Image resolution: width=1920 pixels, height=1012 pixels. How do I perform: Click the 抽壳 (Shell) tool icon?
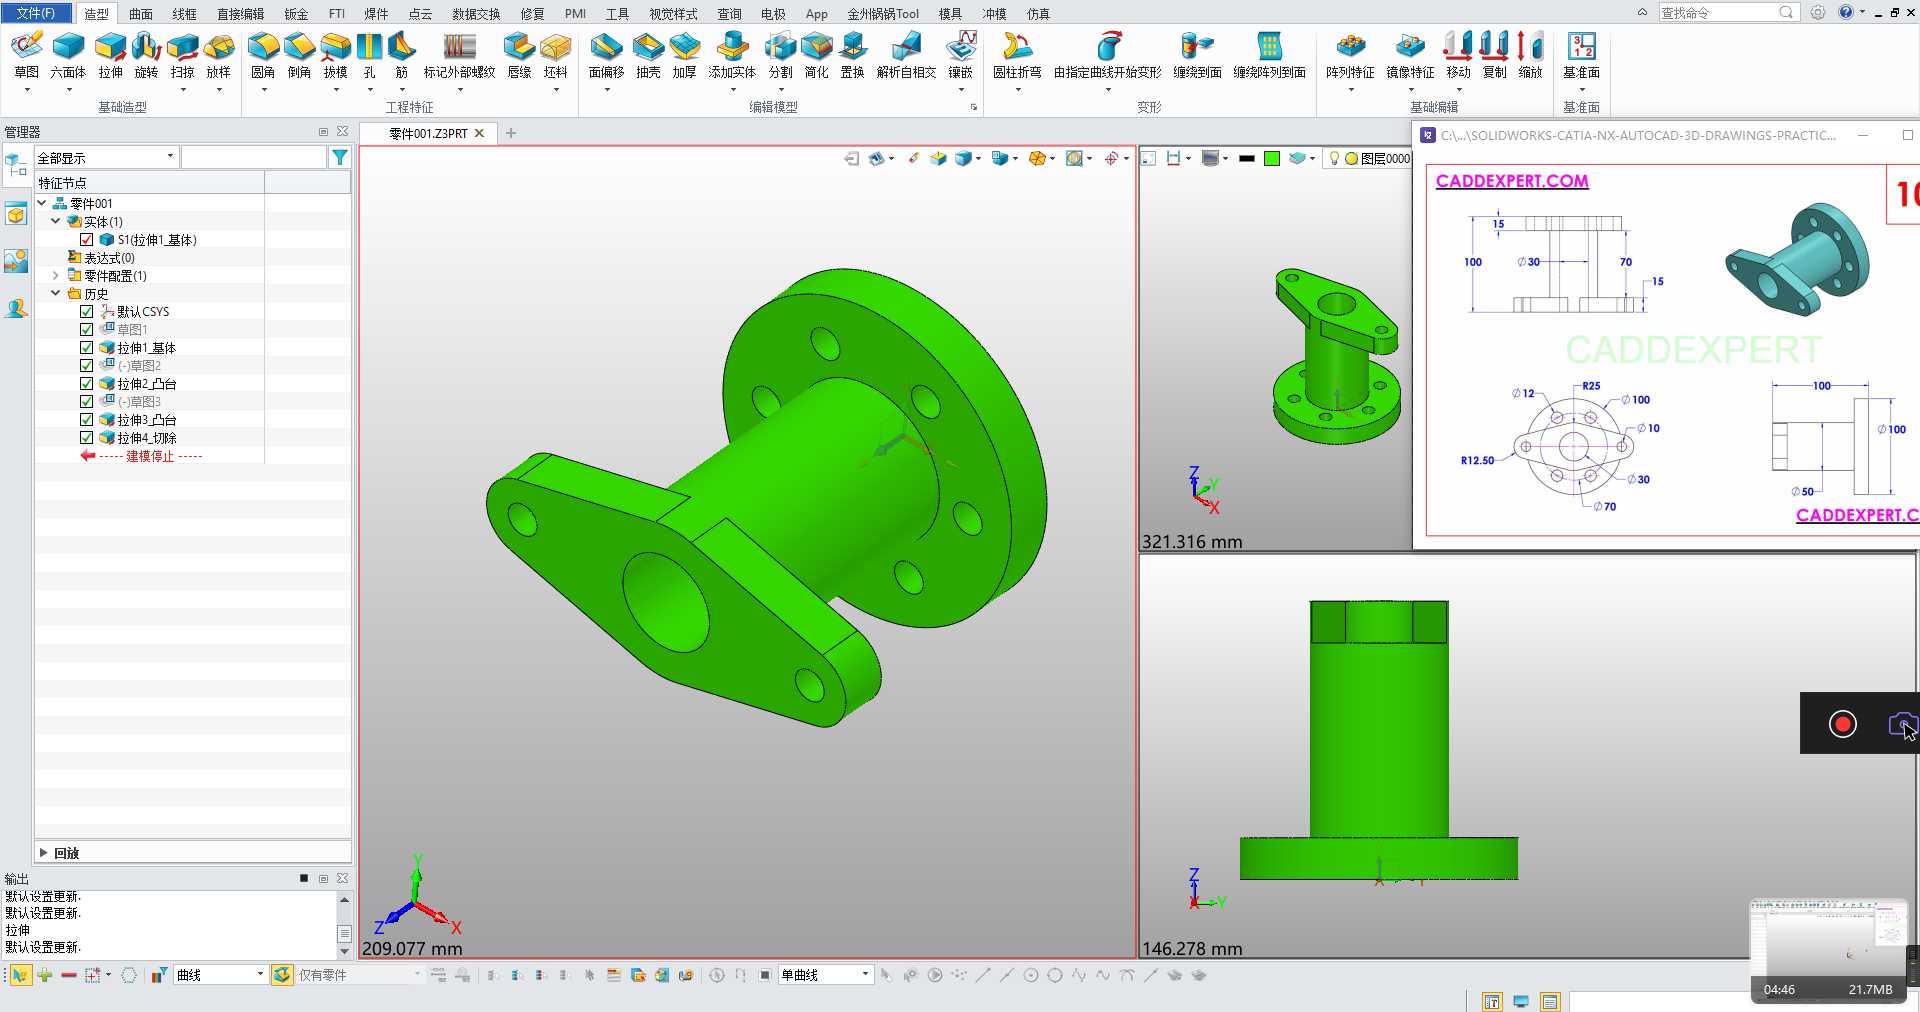coord(648,55)
